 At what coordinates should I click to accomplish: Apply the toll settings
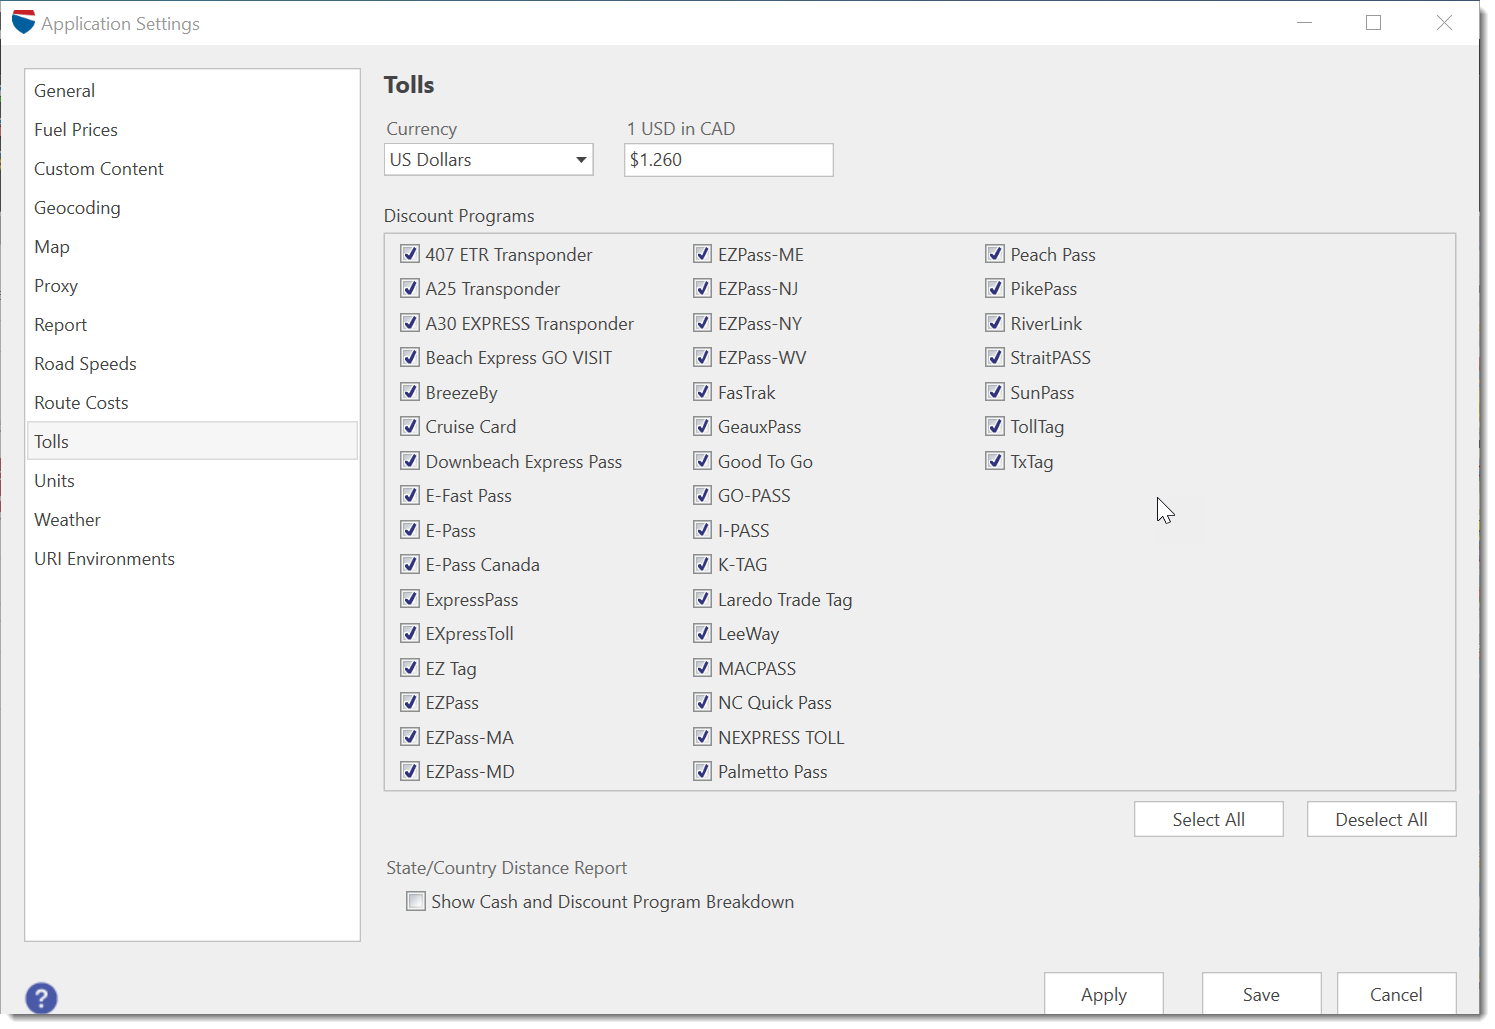(1104, 994)
